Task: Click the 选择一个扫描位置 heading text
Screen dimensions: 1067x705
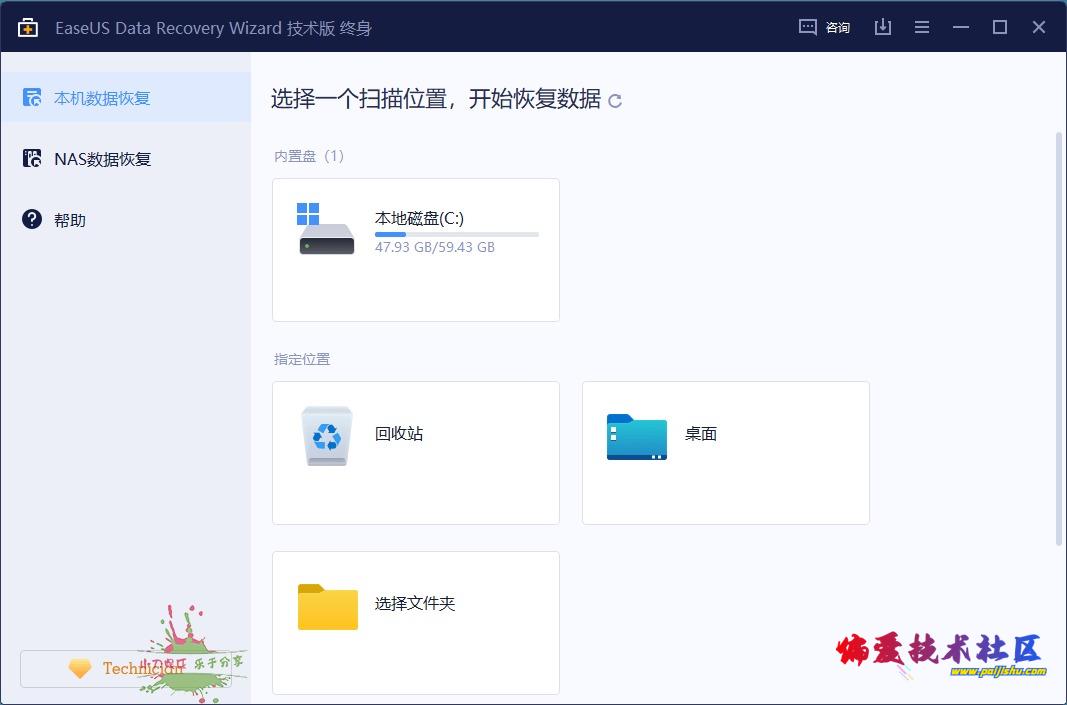Action: click(436, 99)
